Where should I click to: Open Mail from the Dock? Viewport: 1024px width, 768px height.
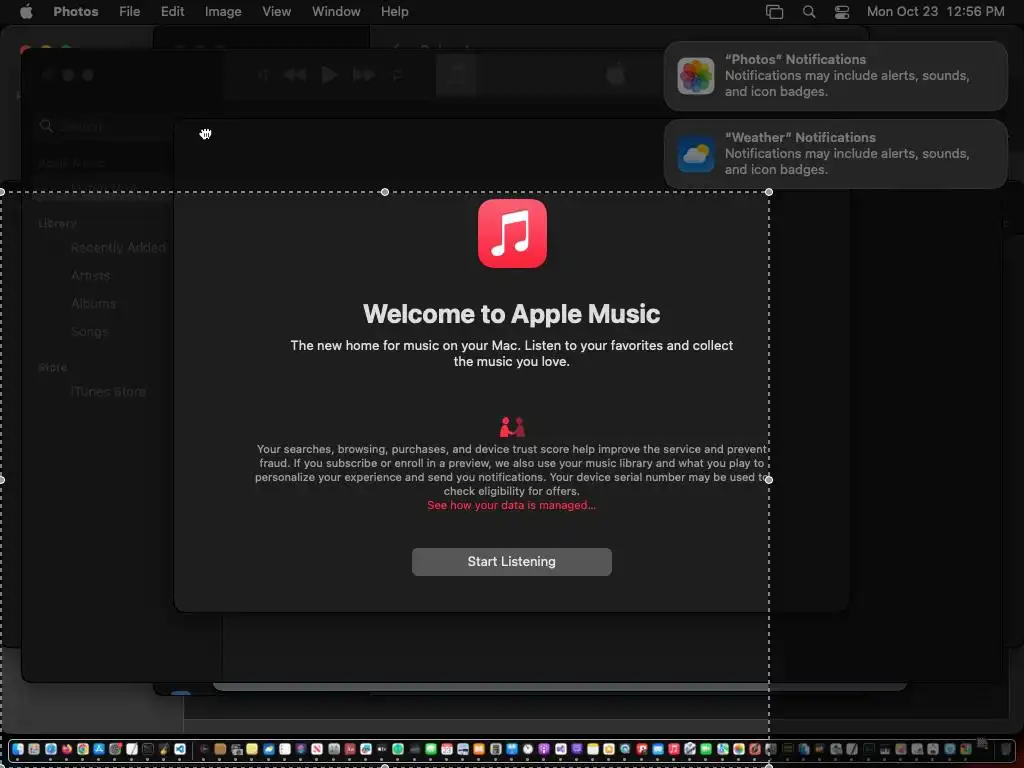[x=658, y=749]
